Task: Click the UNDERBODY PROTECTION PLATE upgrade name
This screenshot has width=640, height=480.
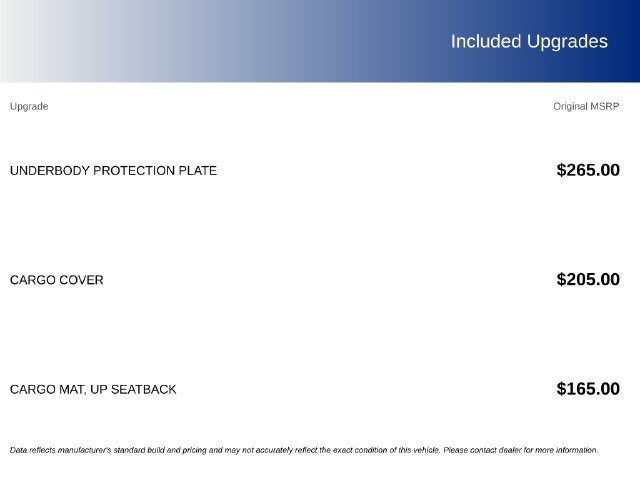Action: pyautogui.click(x=113, y=171)
